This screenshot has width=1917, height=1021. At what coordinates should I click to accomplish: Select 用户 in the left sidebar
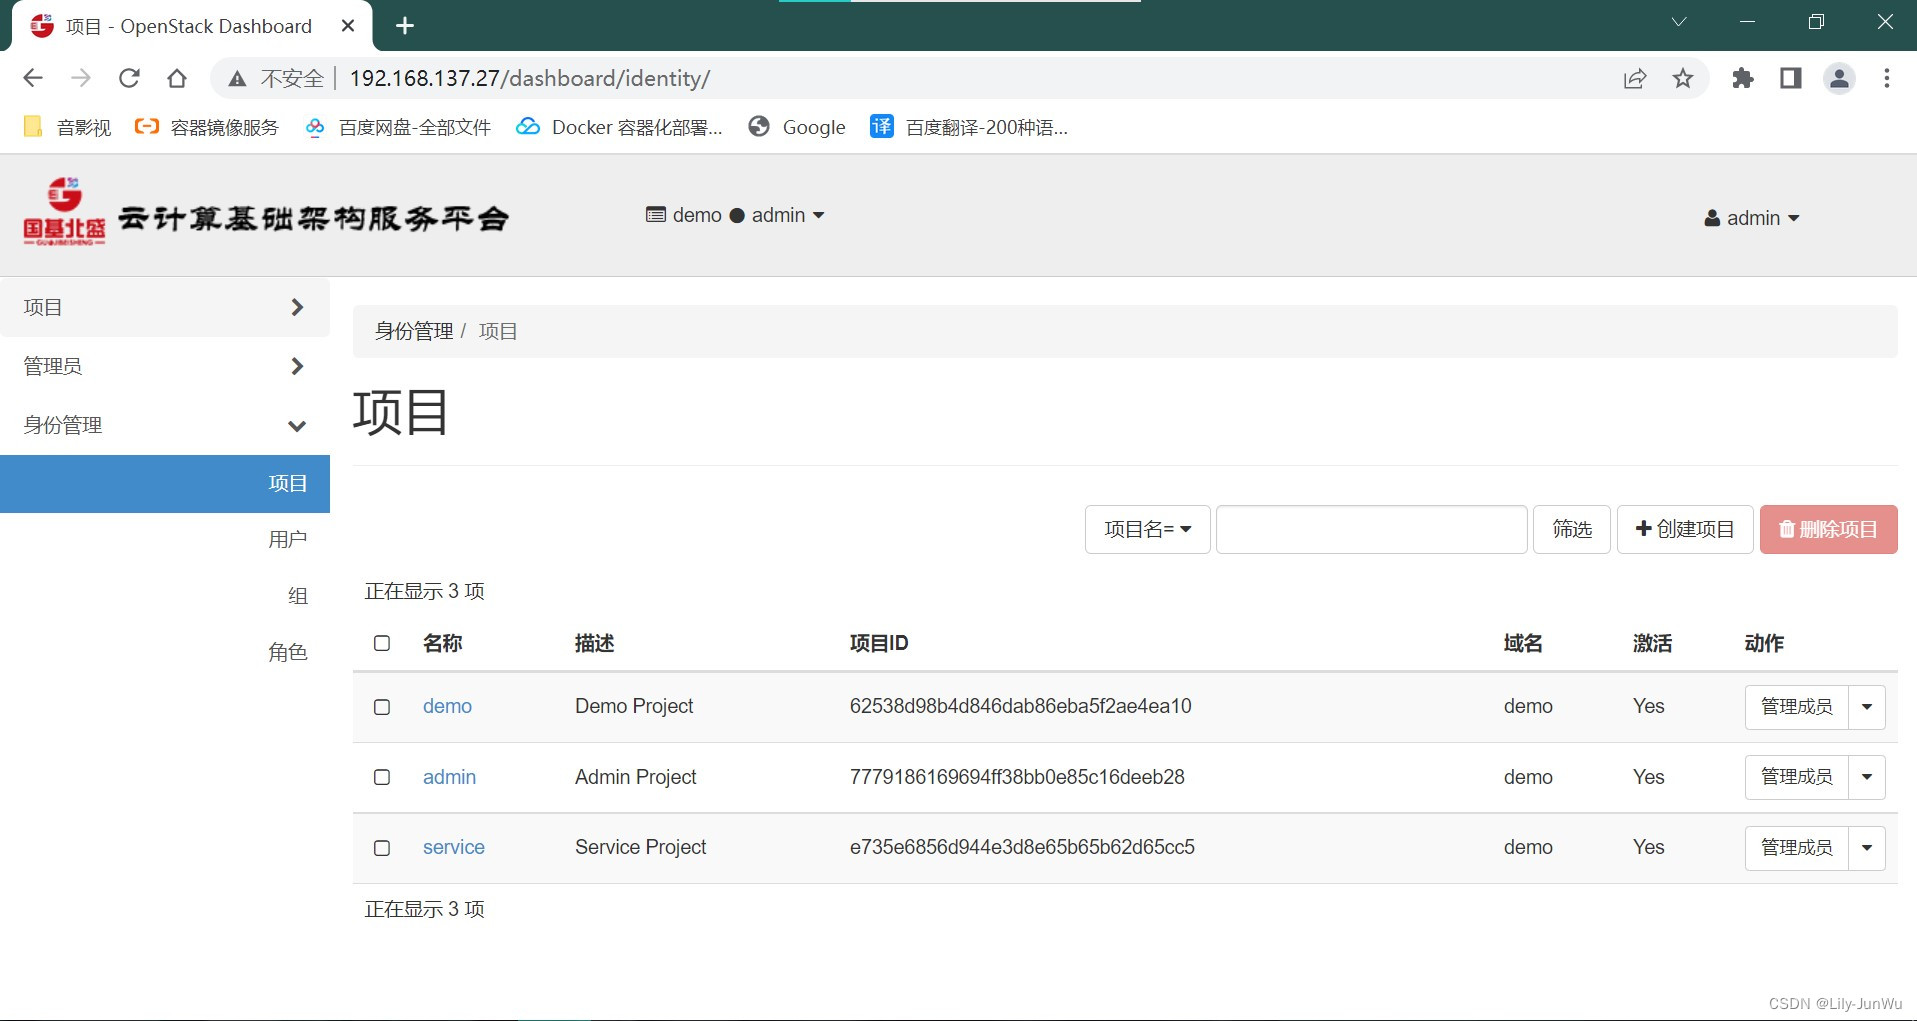click(288, 539)
